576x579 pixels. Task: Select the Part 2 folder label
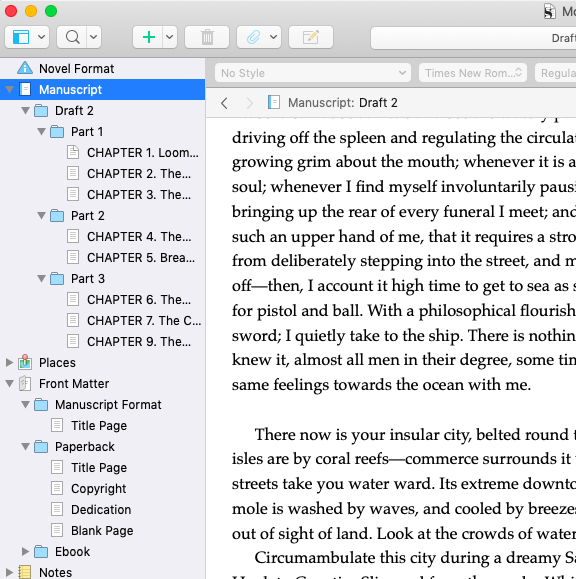pyautogui.click(x=88, y=216)
